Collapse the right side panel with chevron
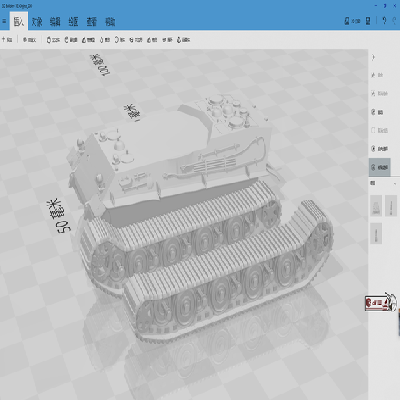The height and width of the screenshot is (400, 400). click(373, 57)
